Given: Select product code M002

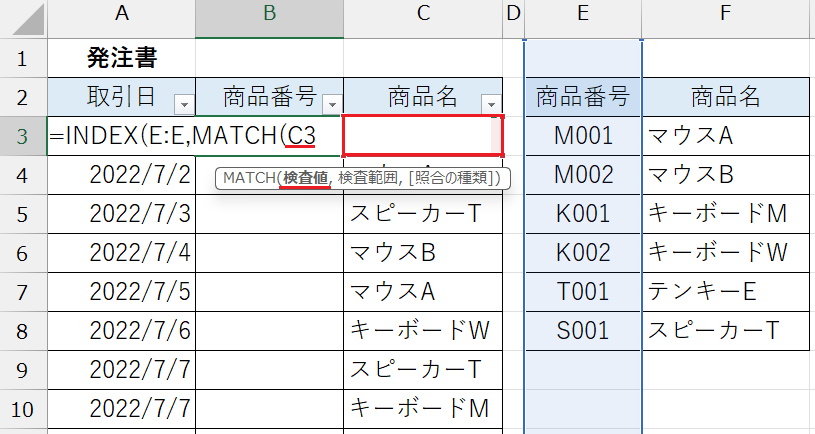Looking at the screenshot, I should 583,175.
